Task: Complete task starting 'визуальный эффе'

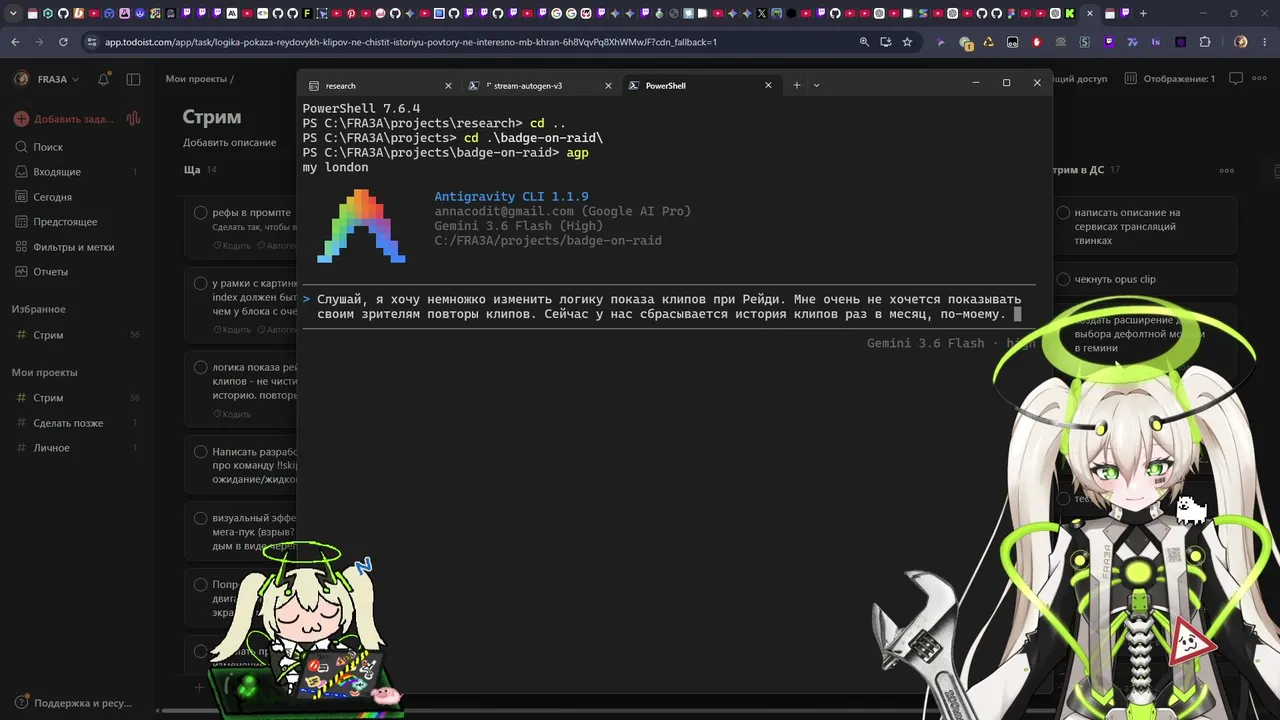Action: (200, 519)
